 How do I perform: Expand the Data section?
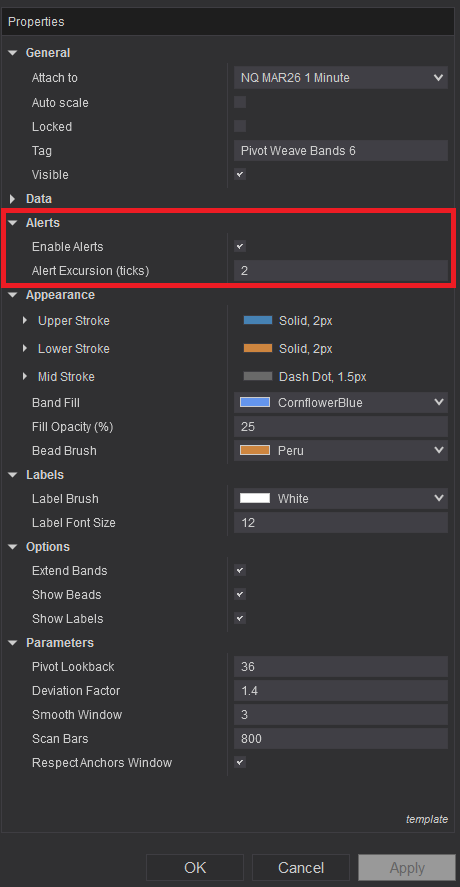pos(12,199)
